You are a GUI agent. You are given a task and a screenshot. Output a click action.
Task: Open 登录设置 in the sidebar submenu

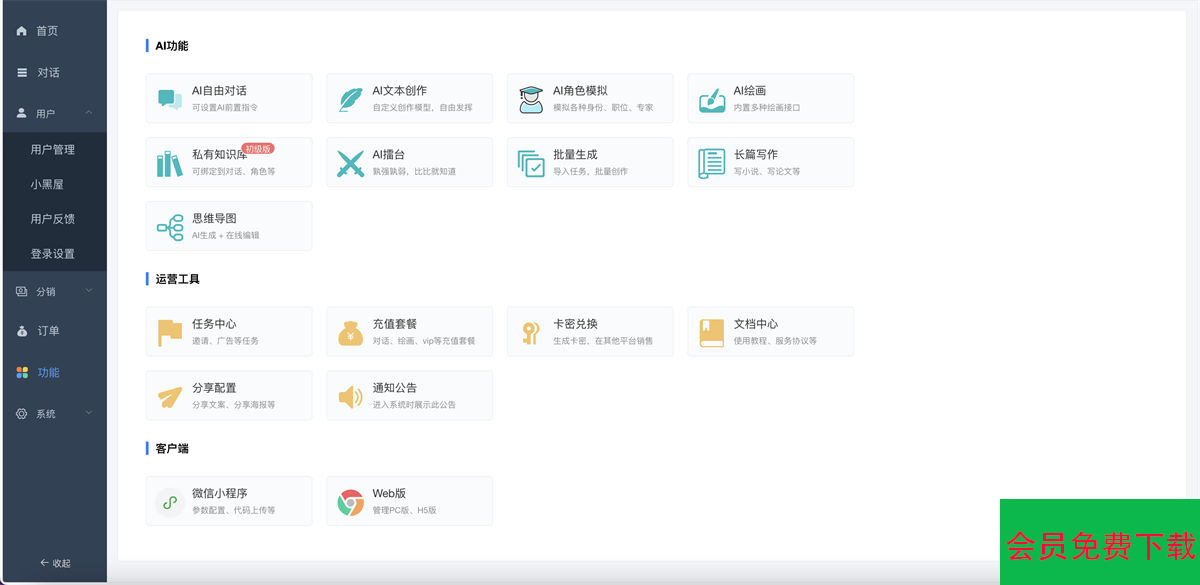click(52, 254)
